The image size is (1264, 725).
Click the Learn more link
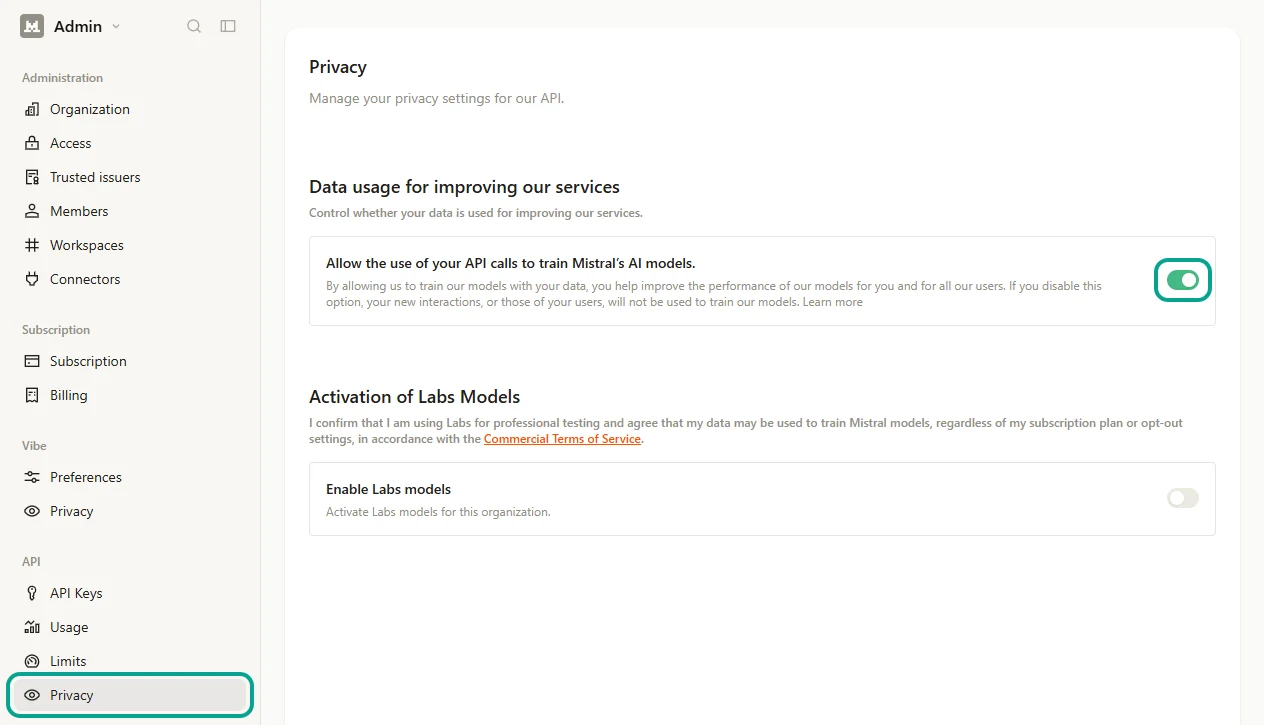[832, 302]
